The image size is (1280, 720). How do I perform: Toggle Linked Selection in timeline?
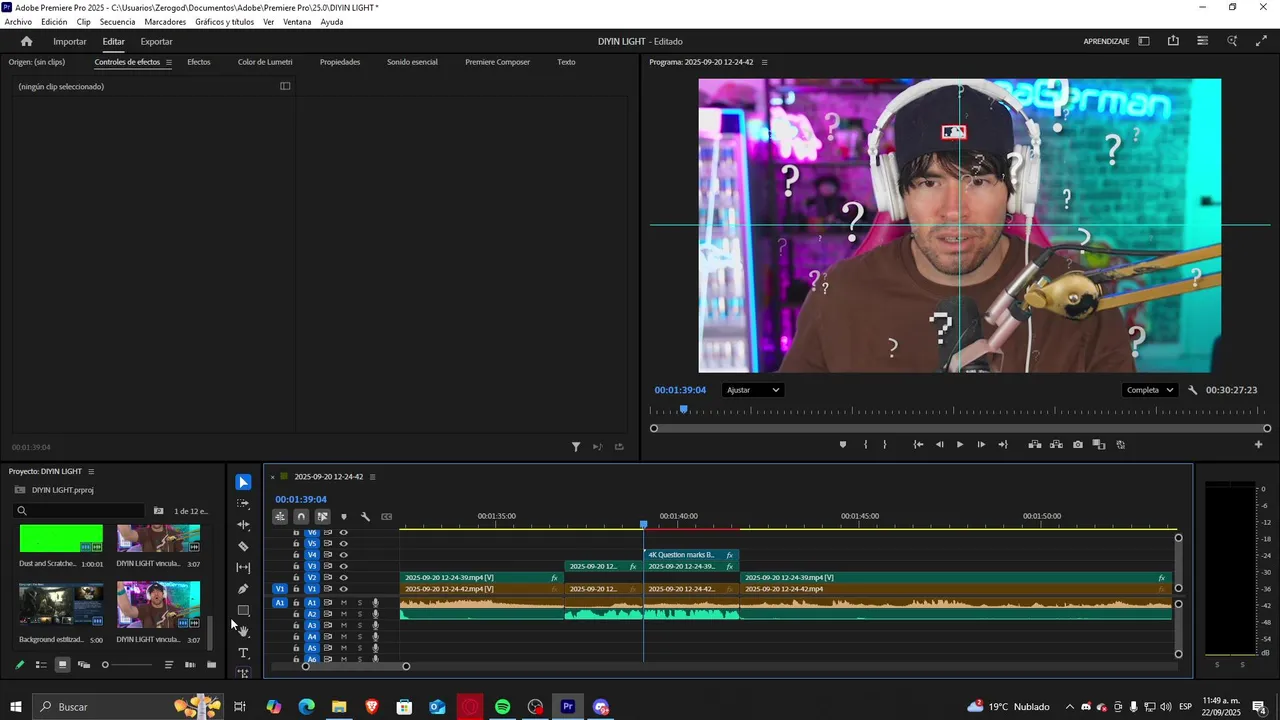point(322,517)
